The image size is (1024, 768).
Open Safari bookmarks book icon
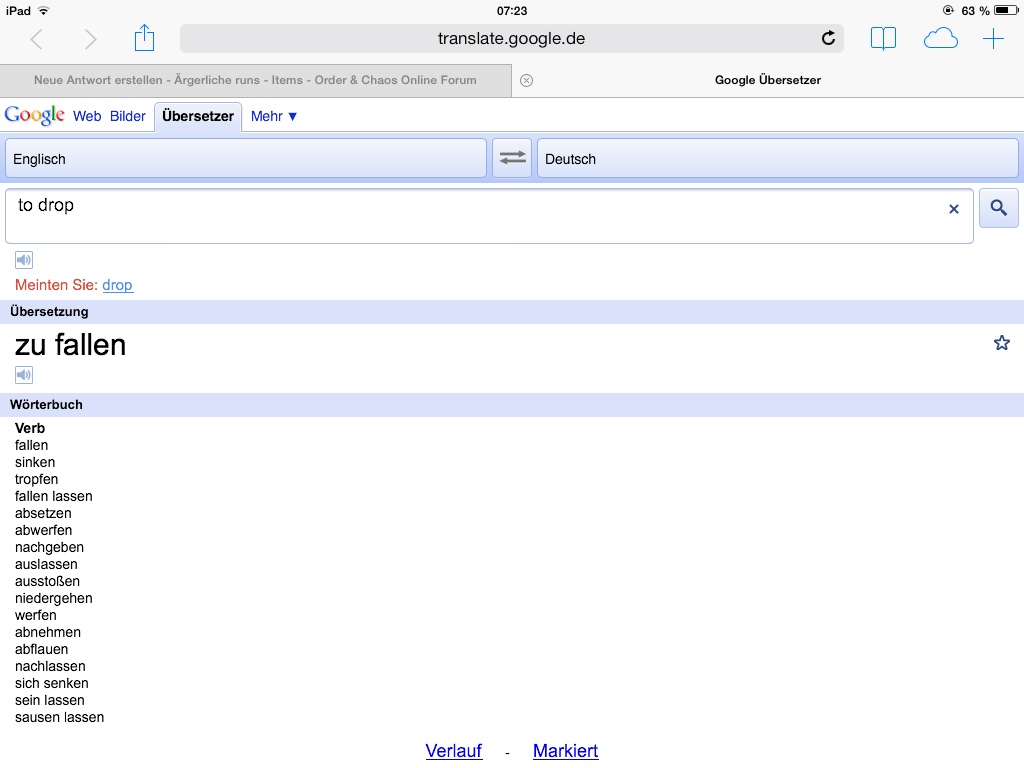(x=883, y=39)
